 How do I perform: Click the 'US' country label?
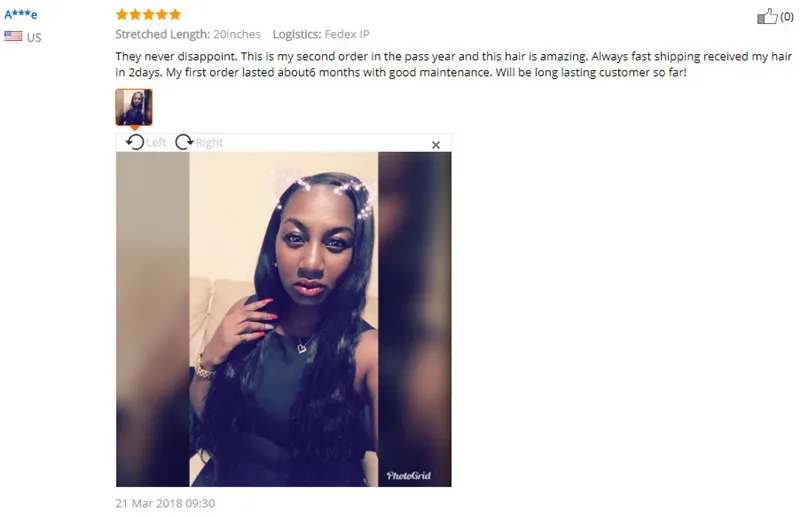tap(34, 38)
